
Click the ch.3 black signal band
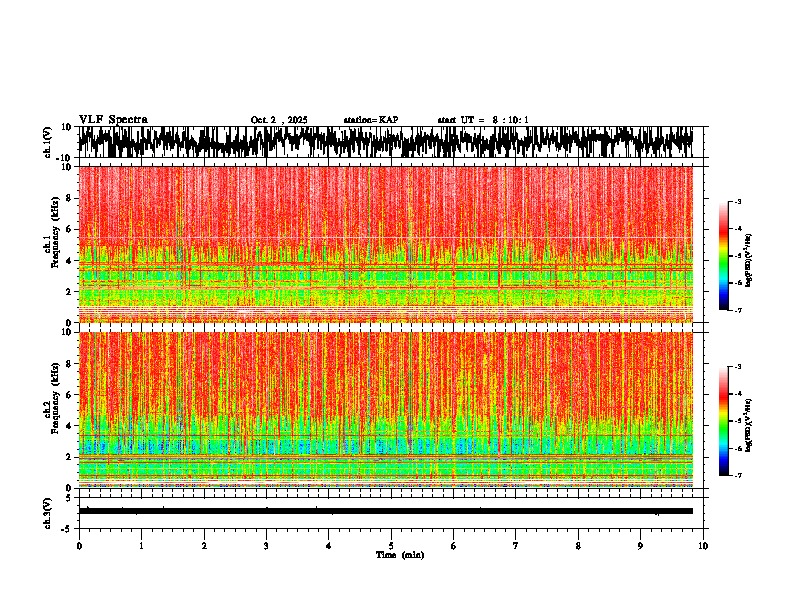point(385,511)
